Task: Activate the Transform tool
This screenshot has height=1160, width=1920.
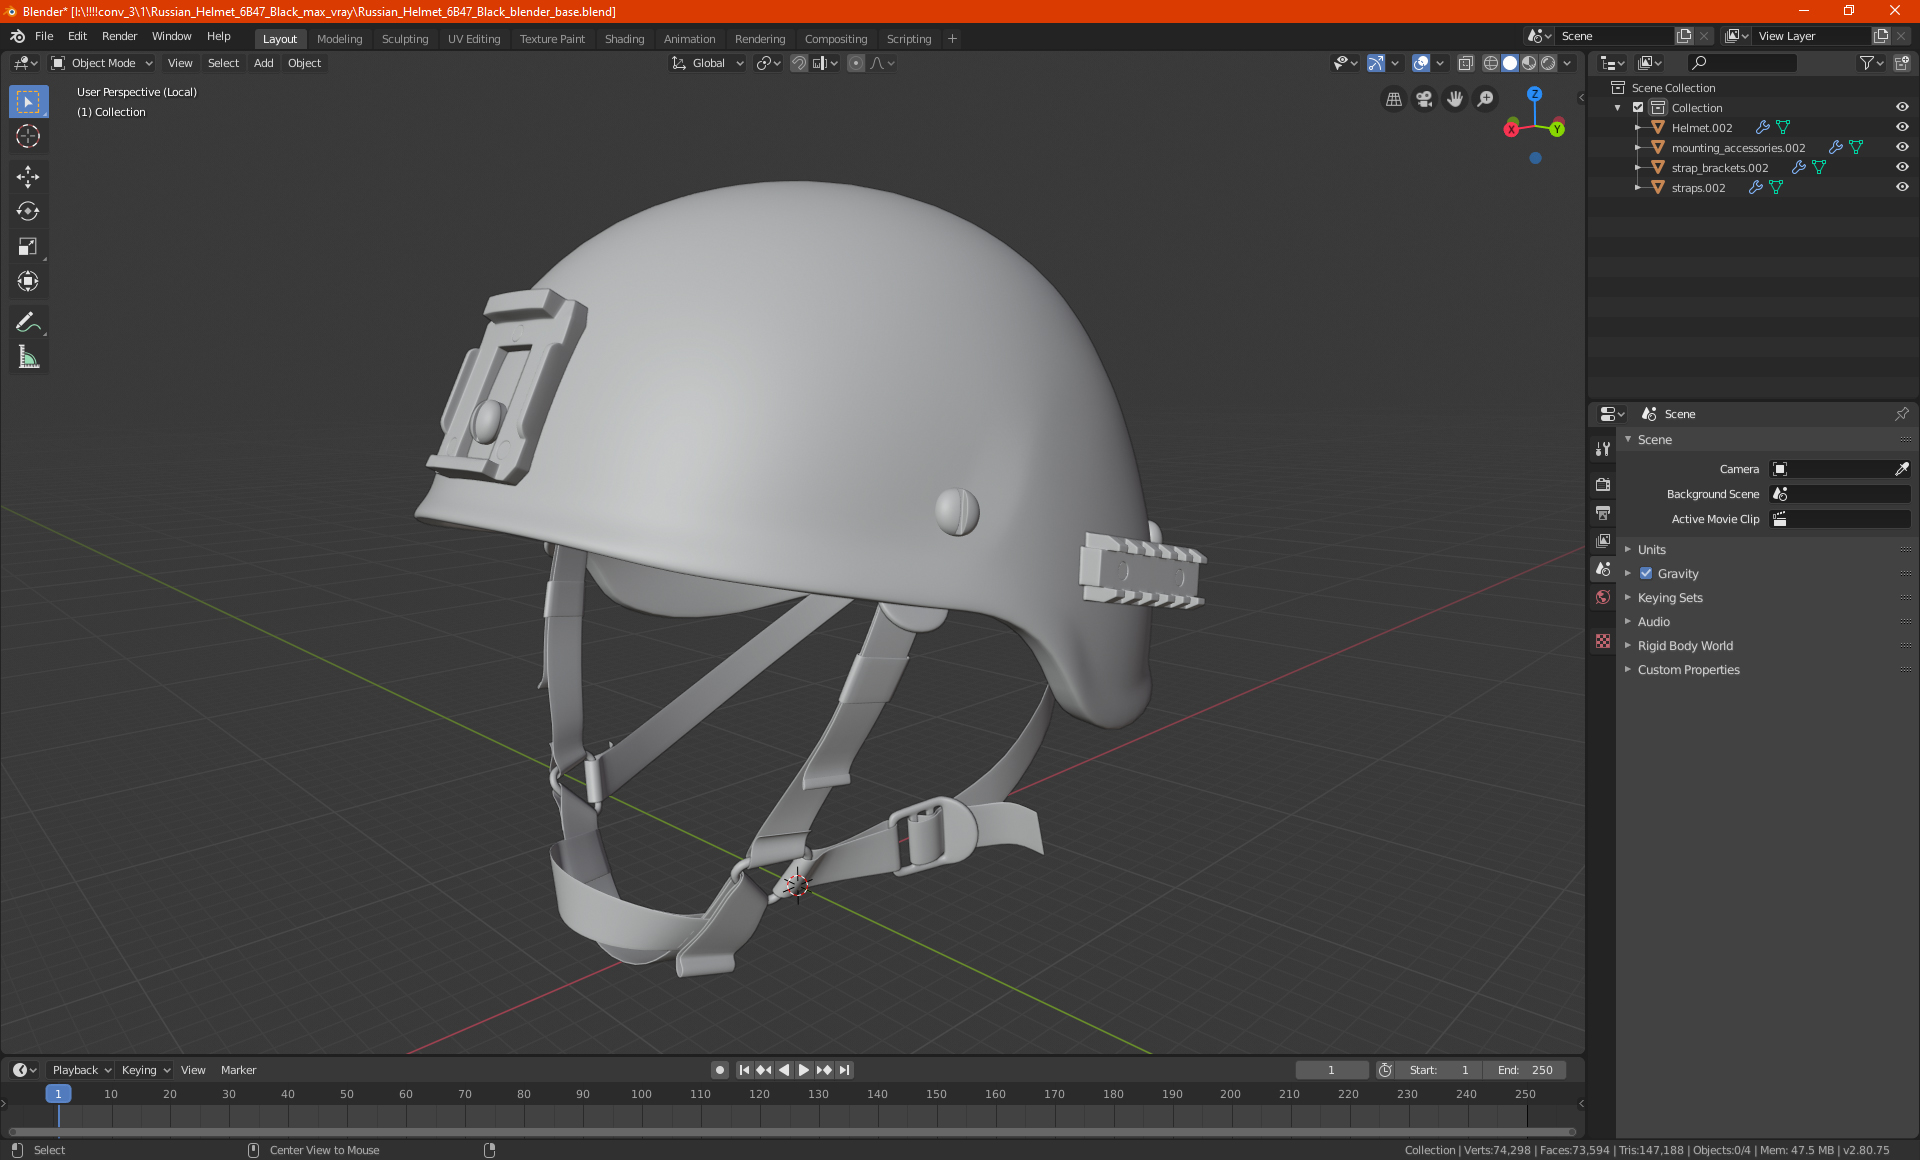Action: pyautogui.click(x=28, y=281)
